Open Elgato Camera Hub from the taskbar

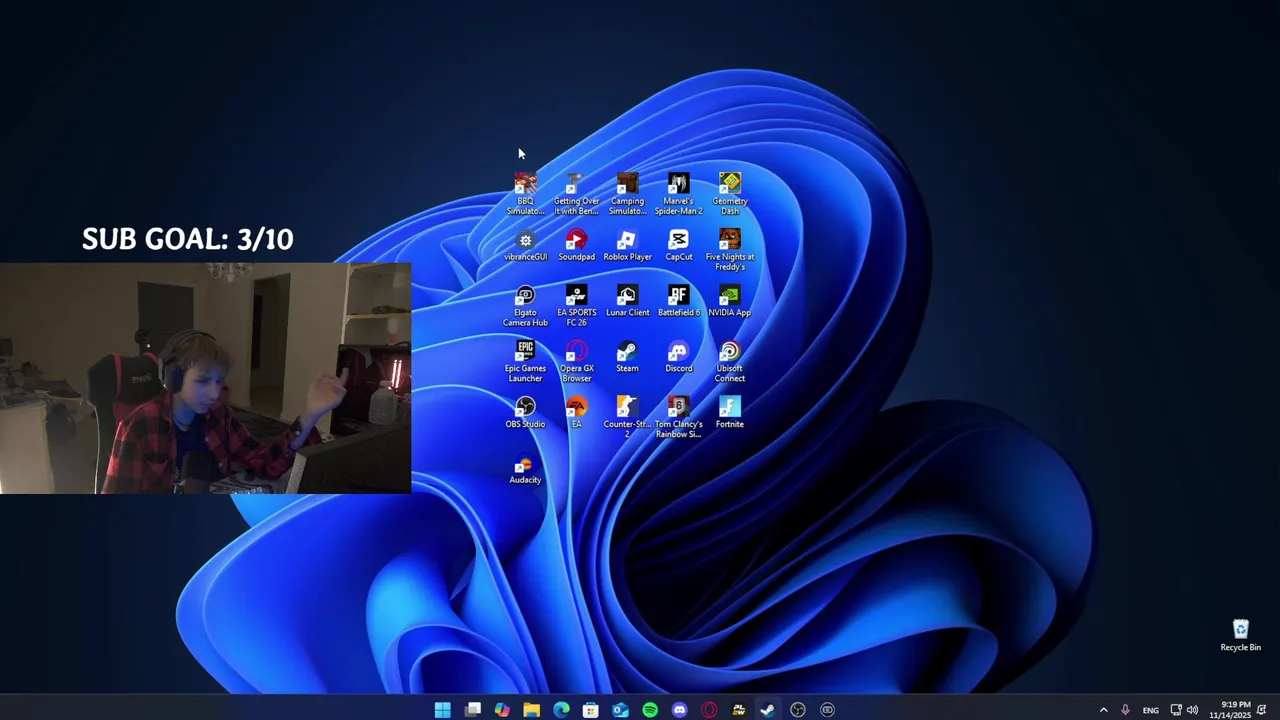pyautogui.click(x=827, y=710)
